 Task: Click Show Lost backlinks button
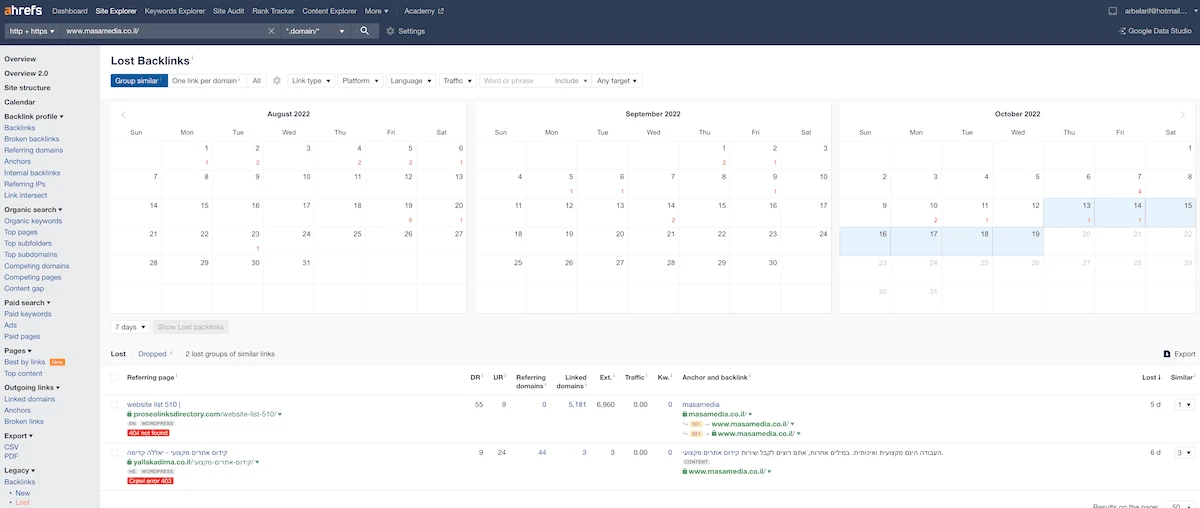click(x=191, y=327)
